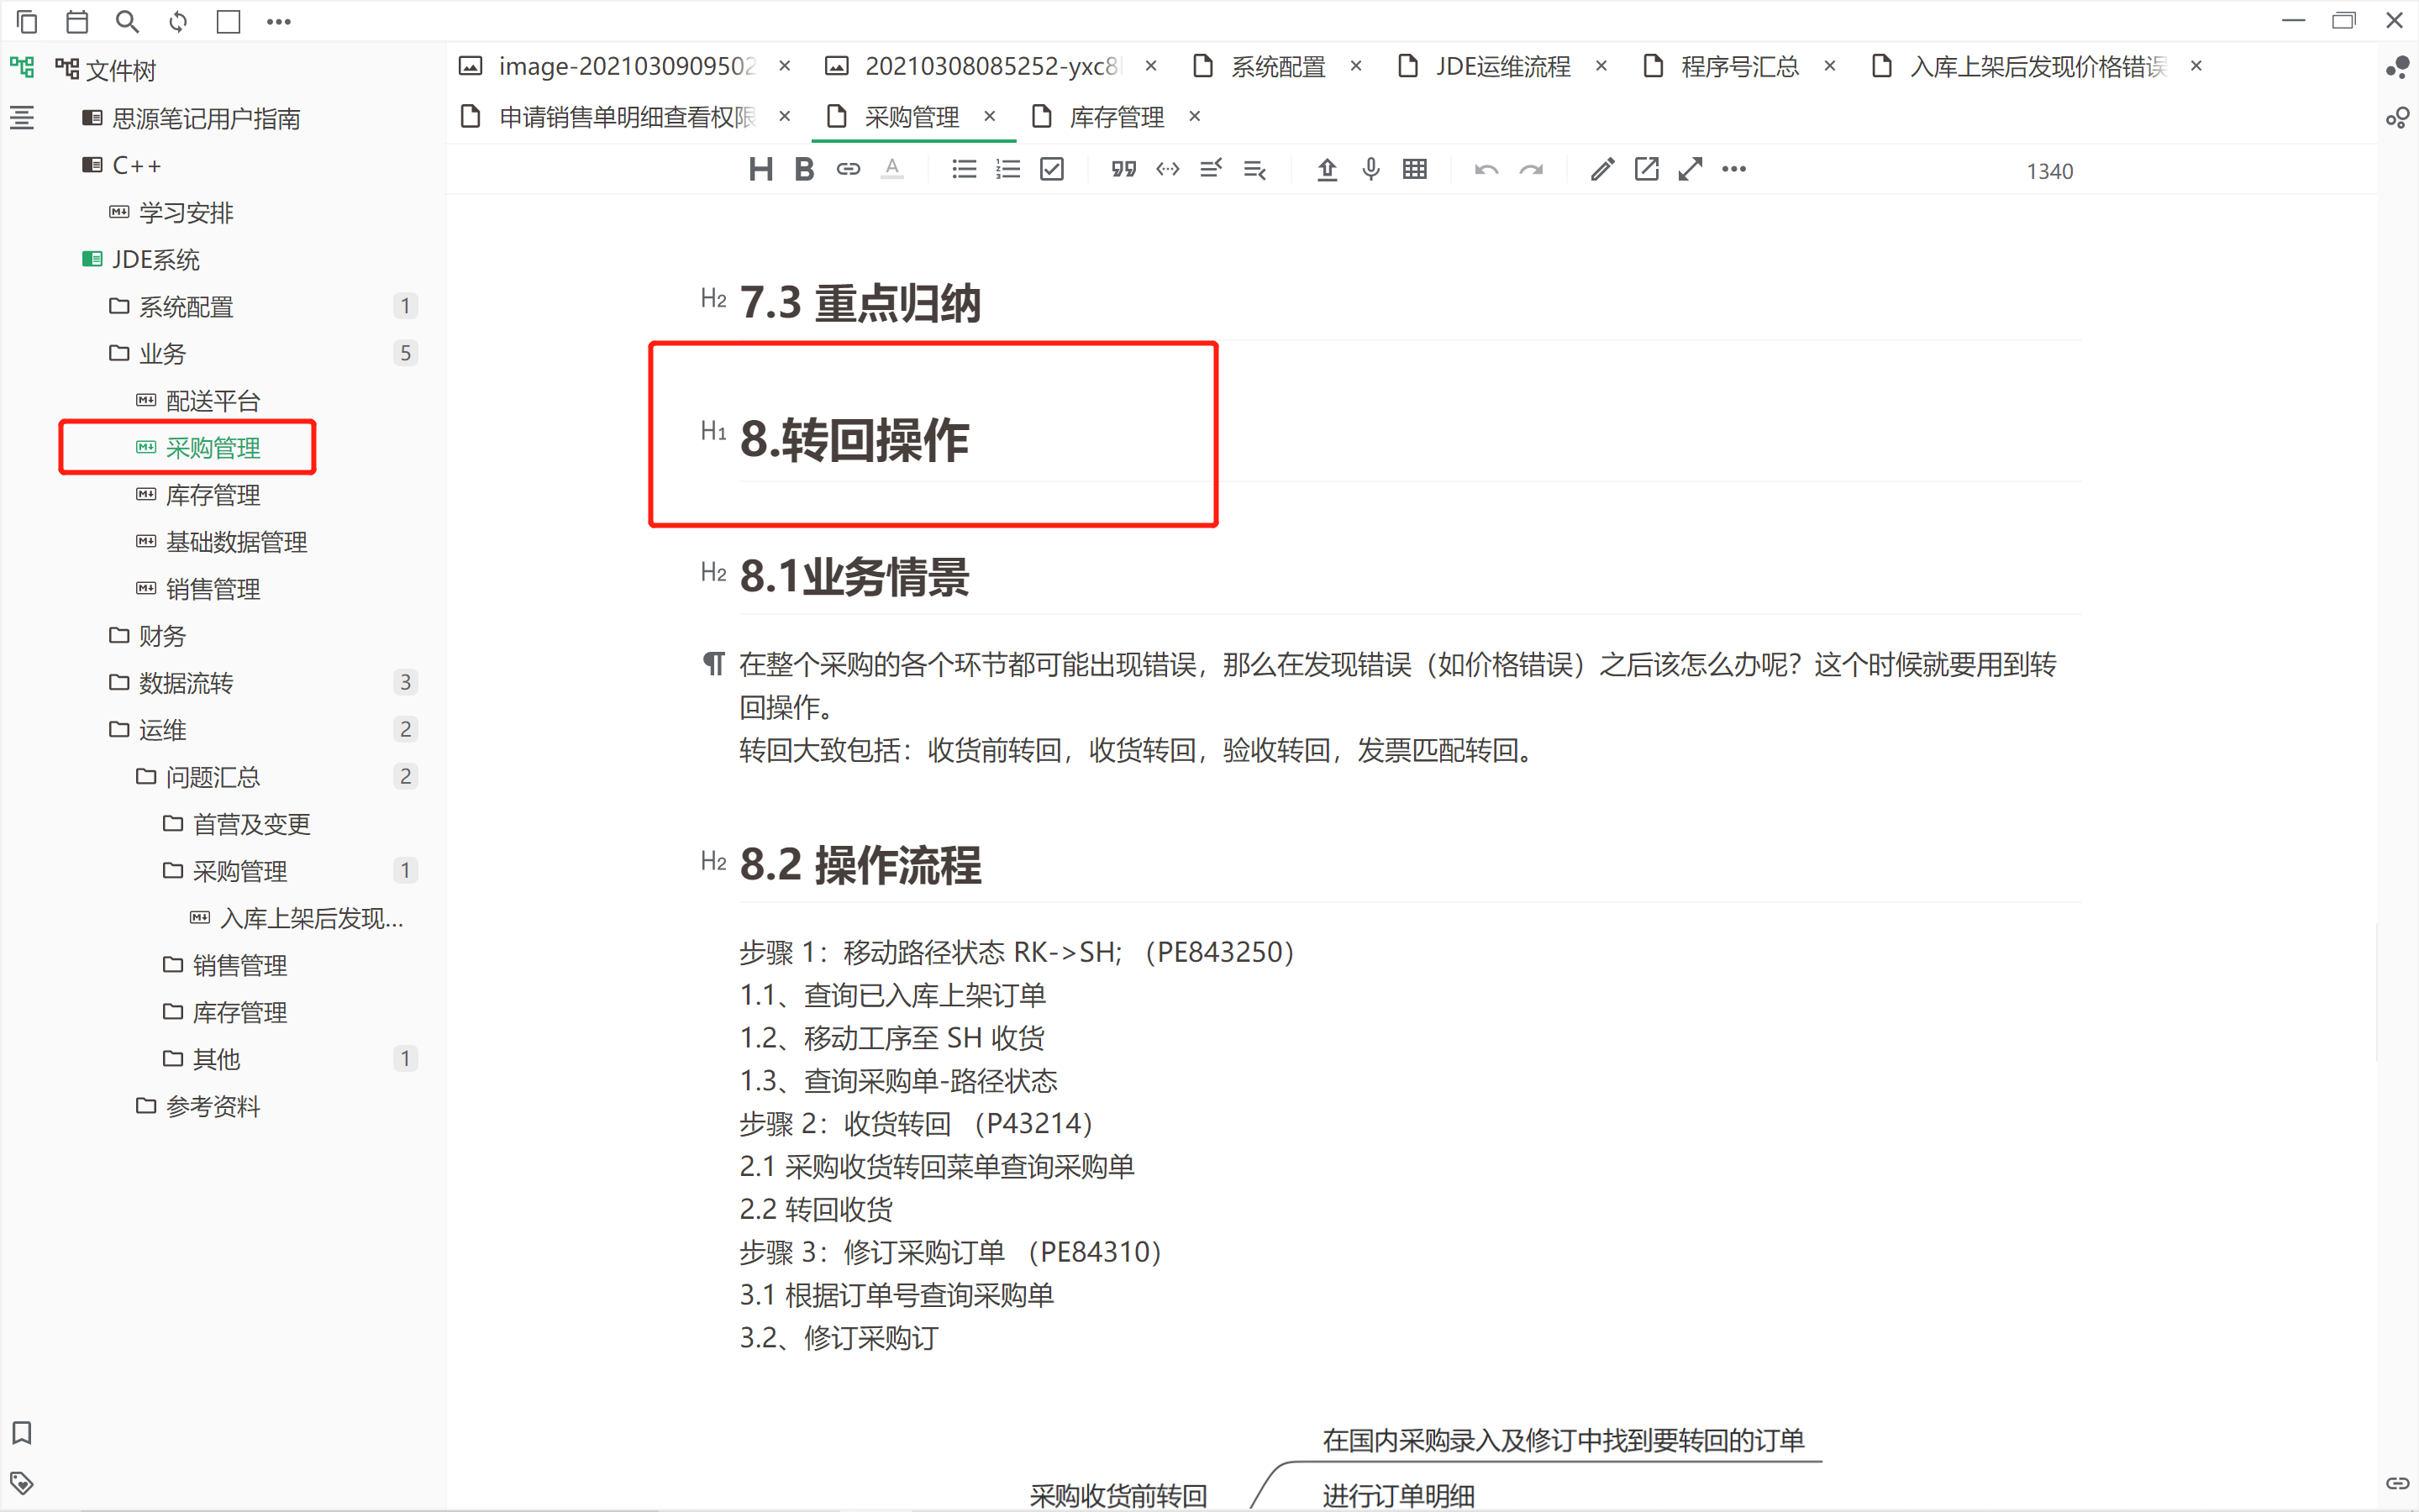Image resolution: width=2419 pixels, height=1512 pixels.
Task: Change font color with toolbar icon
Action: click(892, 170)
